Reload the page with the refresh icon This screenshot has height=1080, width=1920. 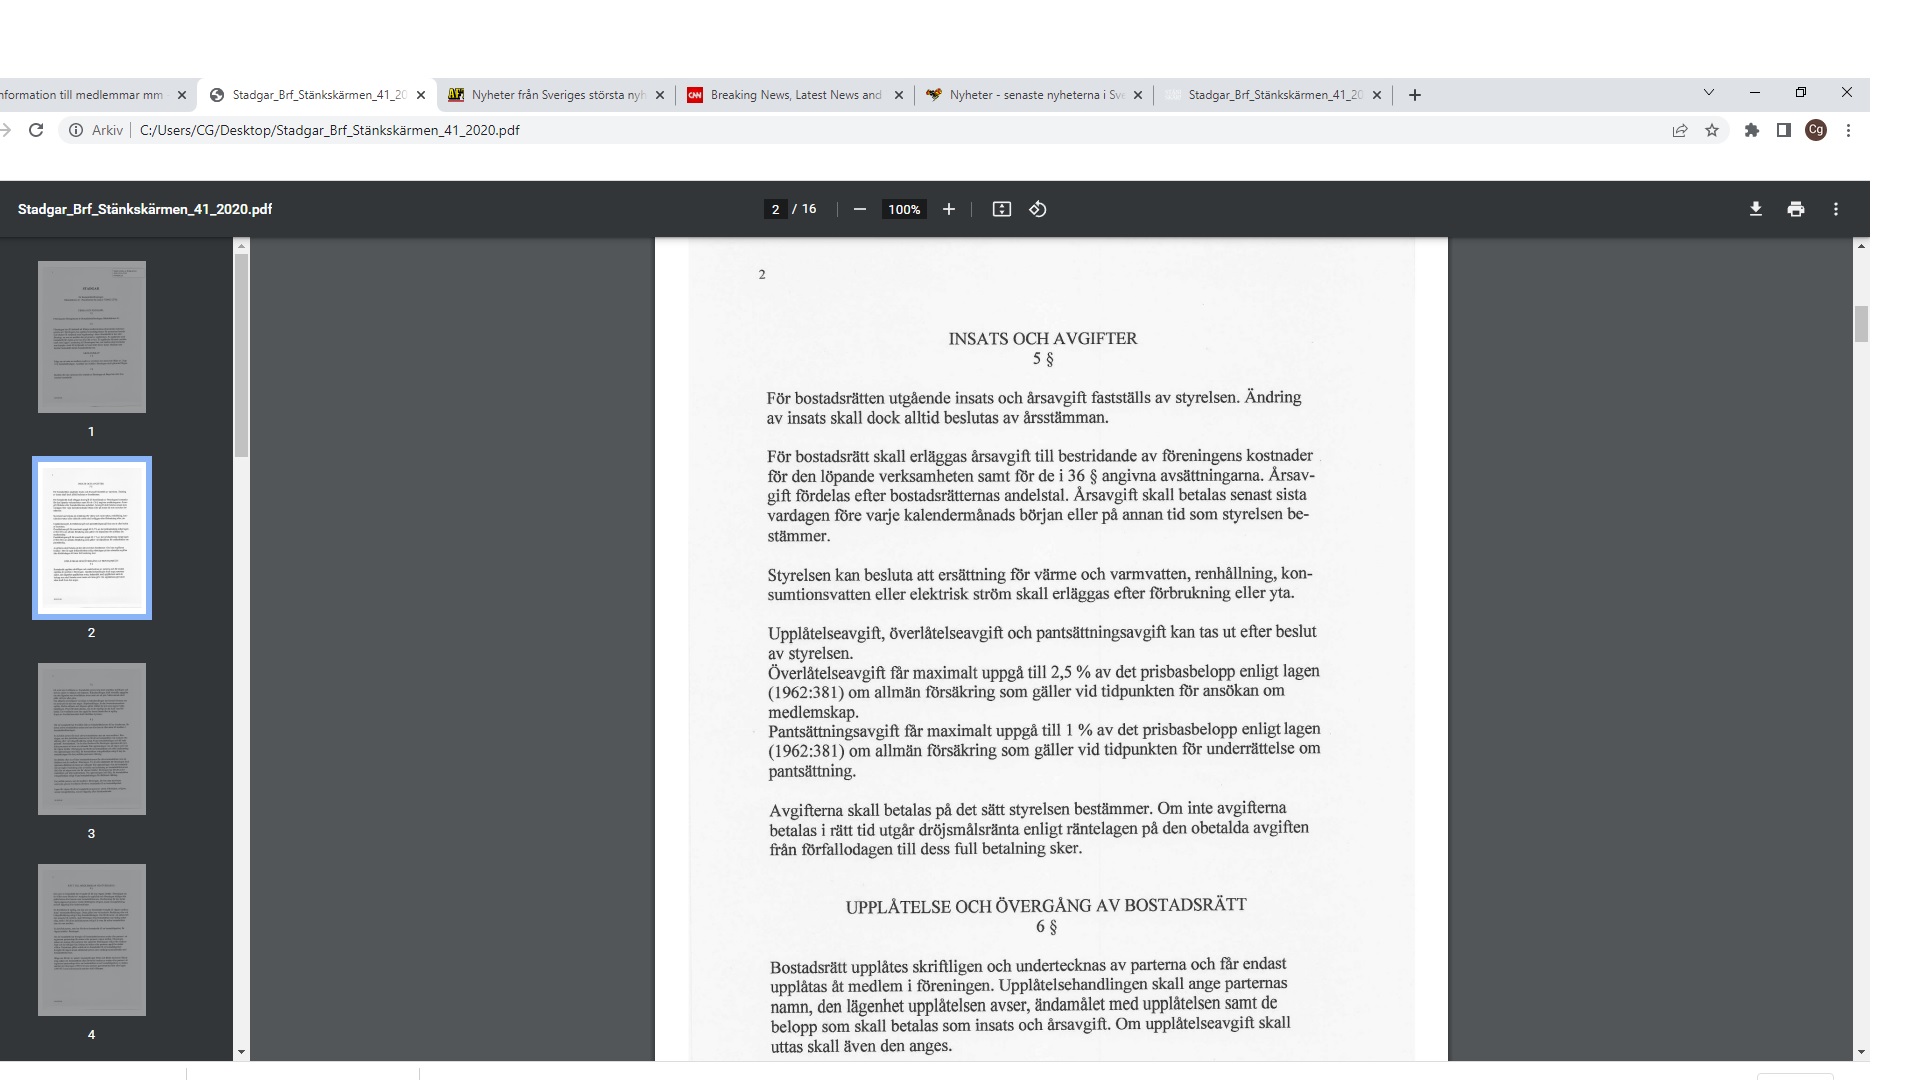pos(36,130)
